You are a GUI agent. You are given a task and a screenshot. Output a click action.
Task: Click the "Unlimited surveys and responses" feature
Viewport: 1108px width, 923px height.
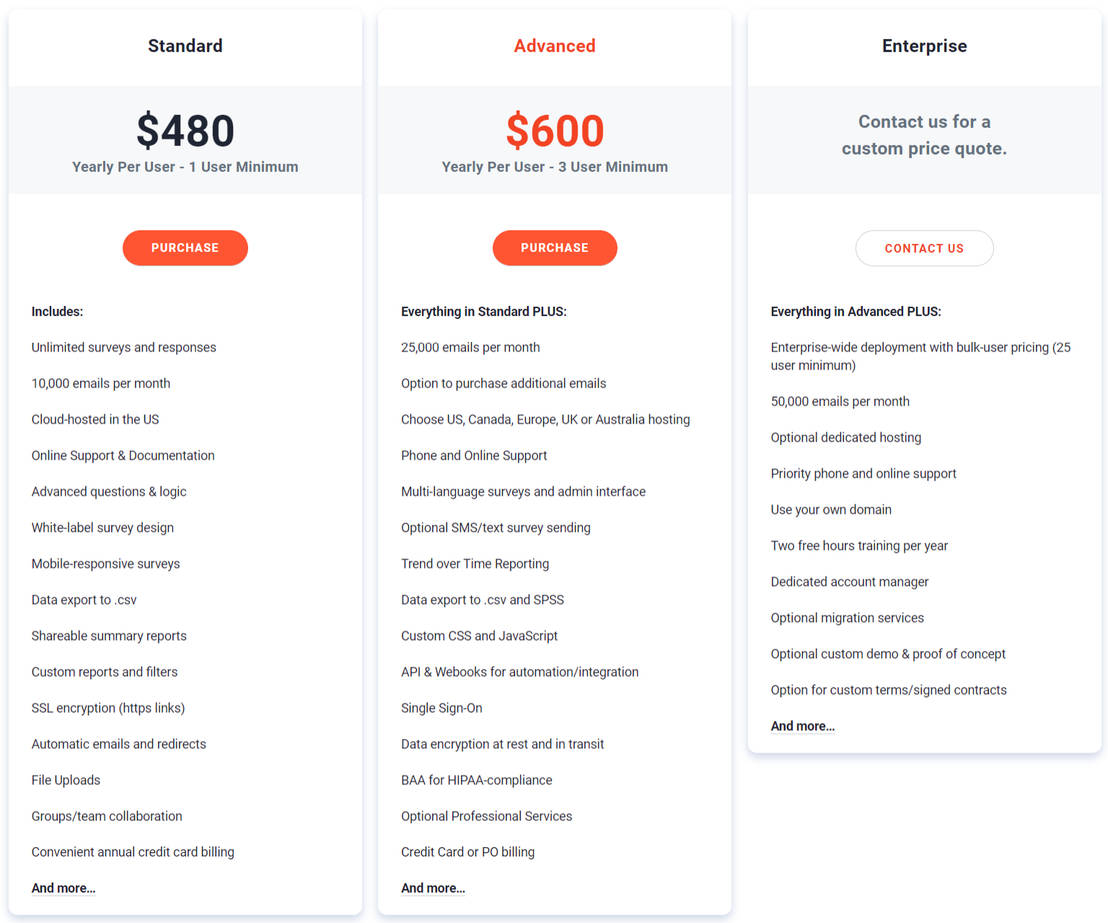click(123, 347)
